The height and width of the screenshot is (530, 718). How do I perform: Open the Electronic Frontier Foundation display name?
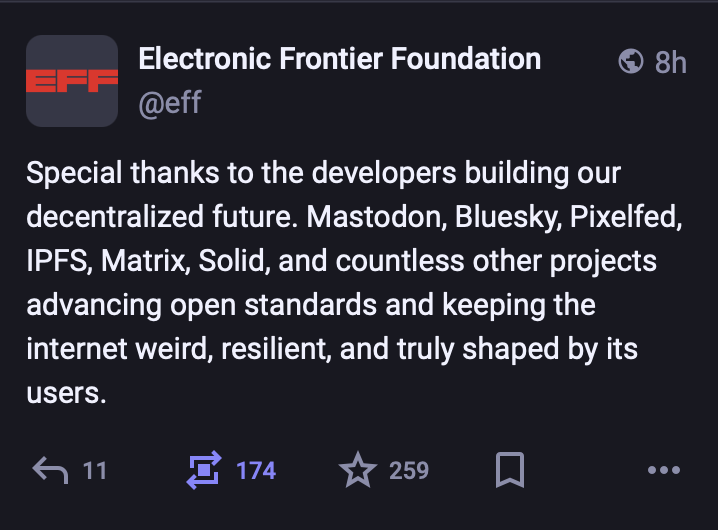(340, 59)
